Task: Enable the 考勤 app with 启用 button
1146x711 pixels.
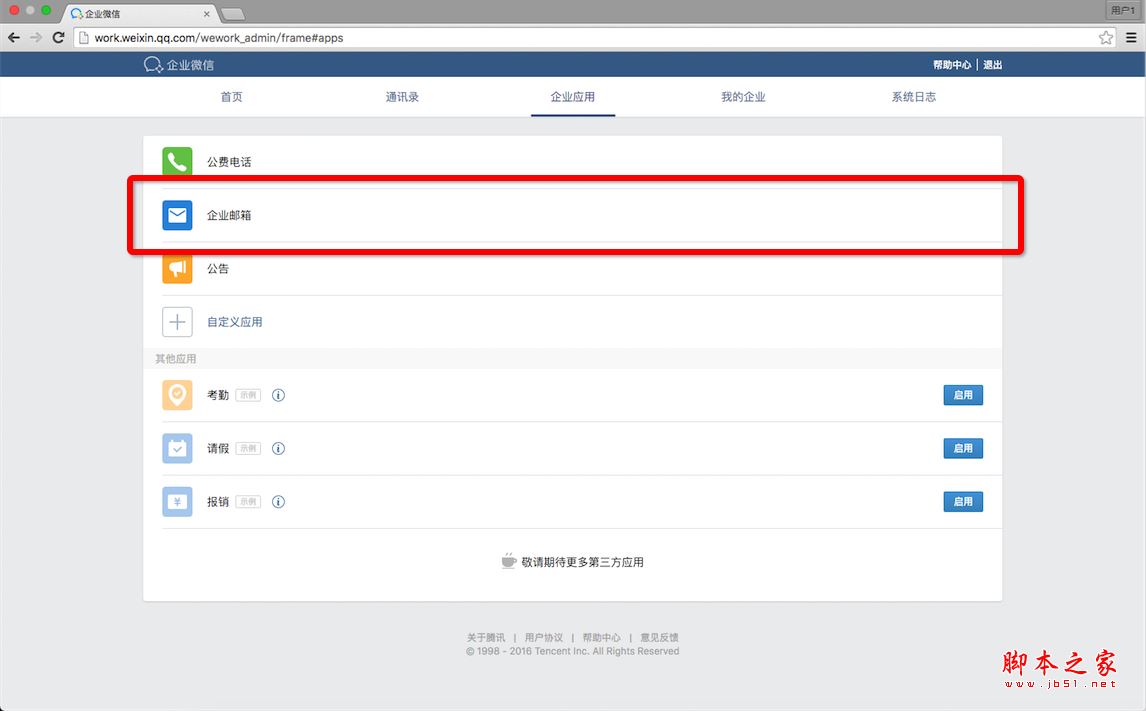Action: (x=962, y=394)
